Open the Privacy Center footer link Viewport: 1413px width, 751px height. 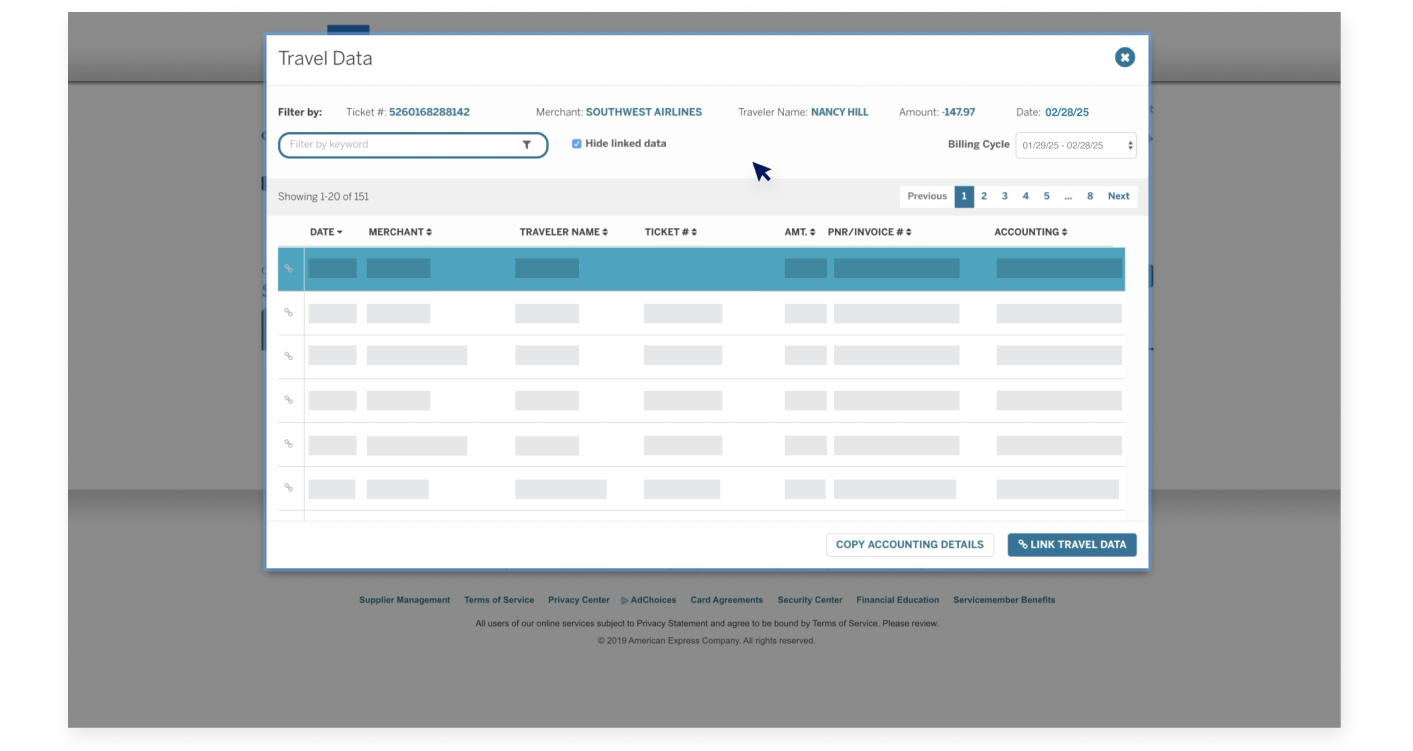[x=578, y=599]
